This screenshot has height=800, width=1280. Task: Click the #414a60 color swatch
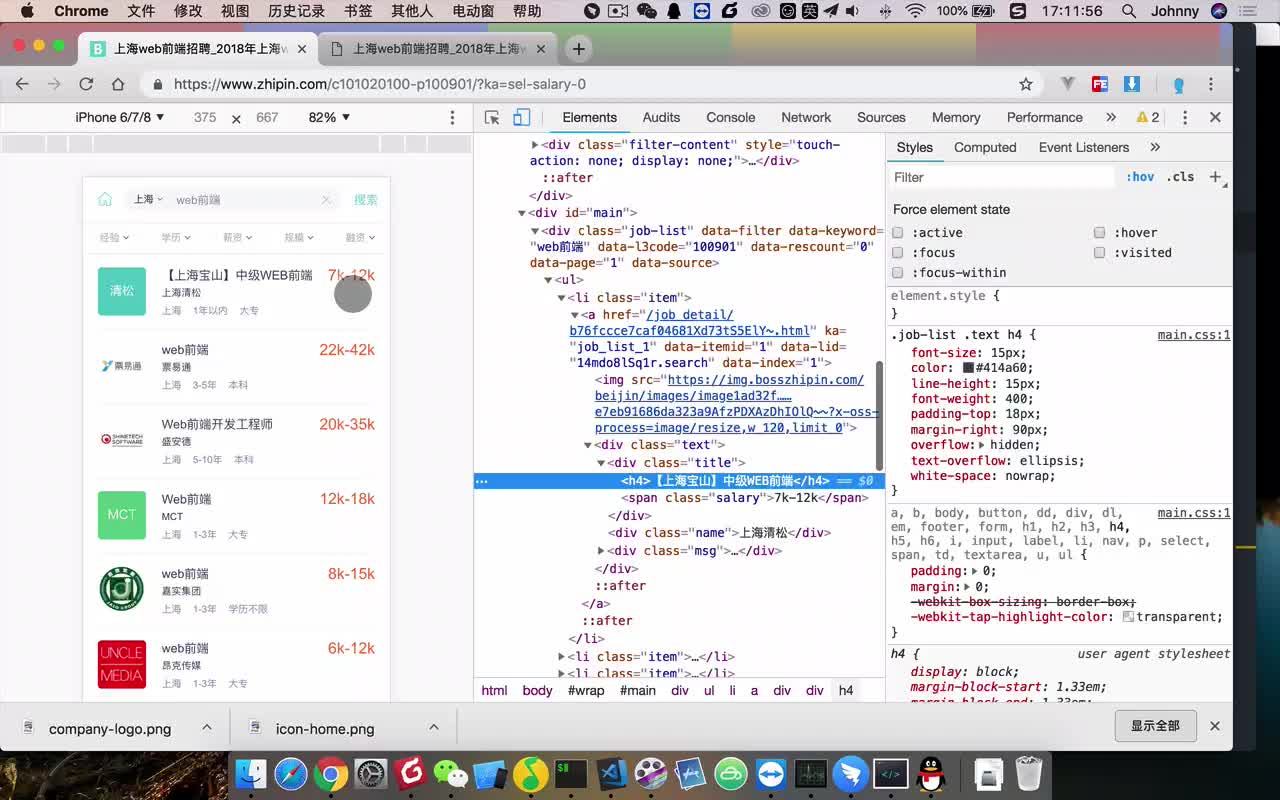tap(968, 368)
